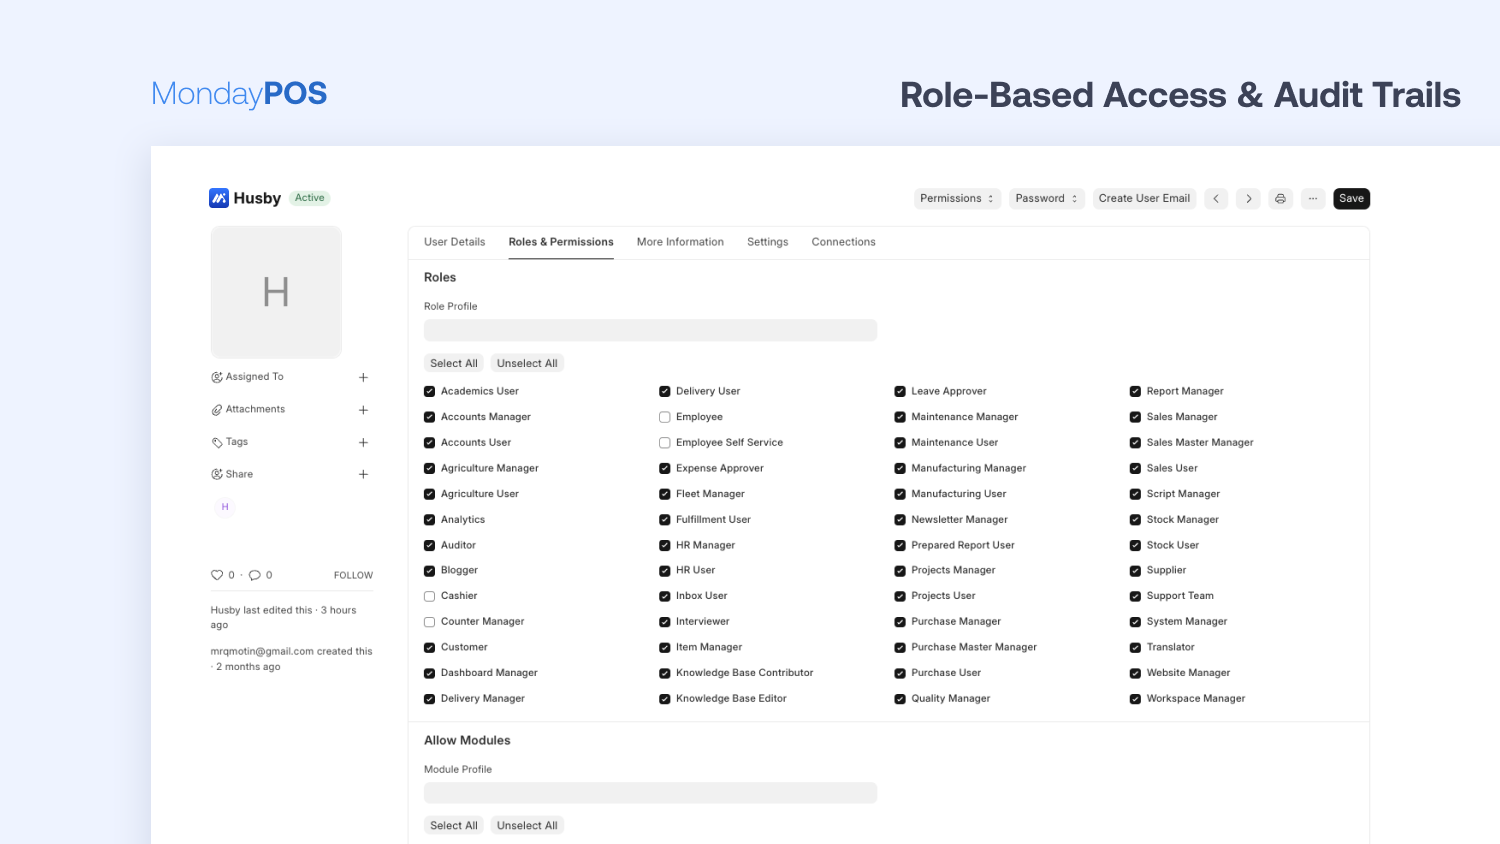Add a tag with Tags plus icon
Viewport: 1500px width, 844px height.
[x=363, y=442]
